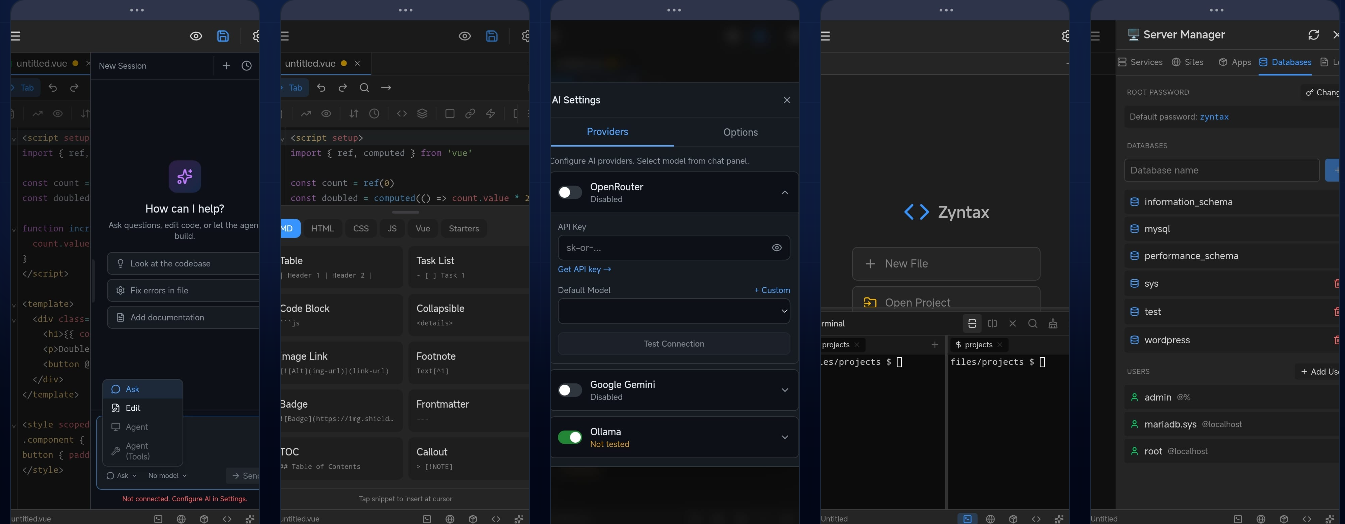Toggle preview eye icon above New Session panel
1345x524 pixels.
click(x=196, y=36)
